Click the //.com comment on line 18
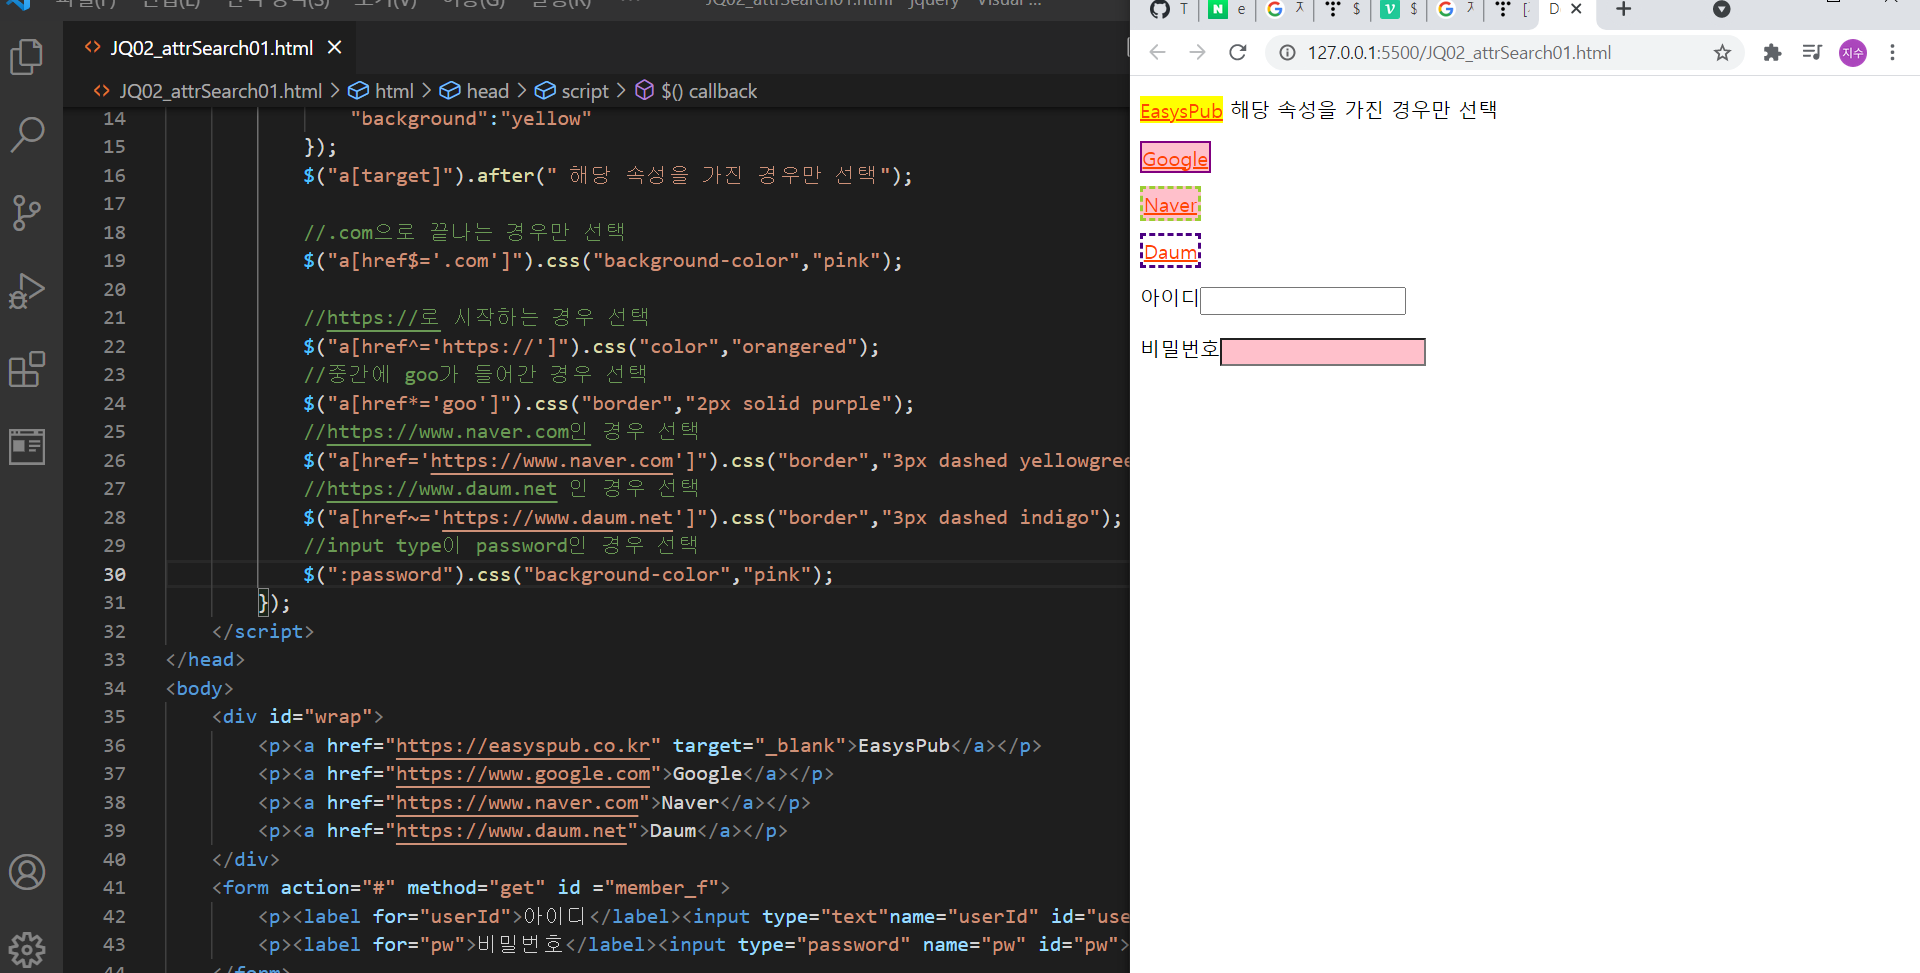Screen dimensions: 1920x973 [x=465, y=233]
